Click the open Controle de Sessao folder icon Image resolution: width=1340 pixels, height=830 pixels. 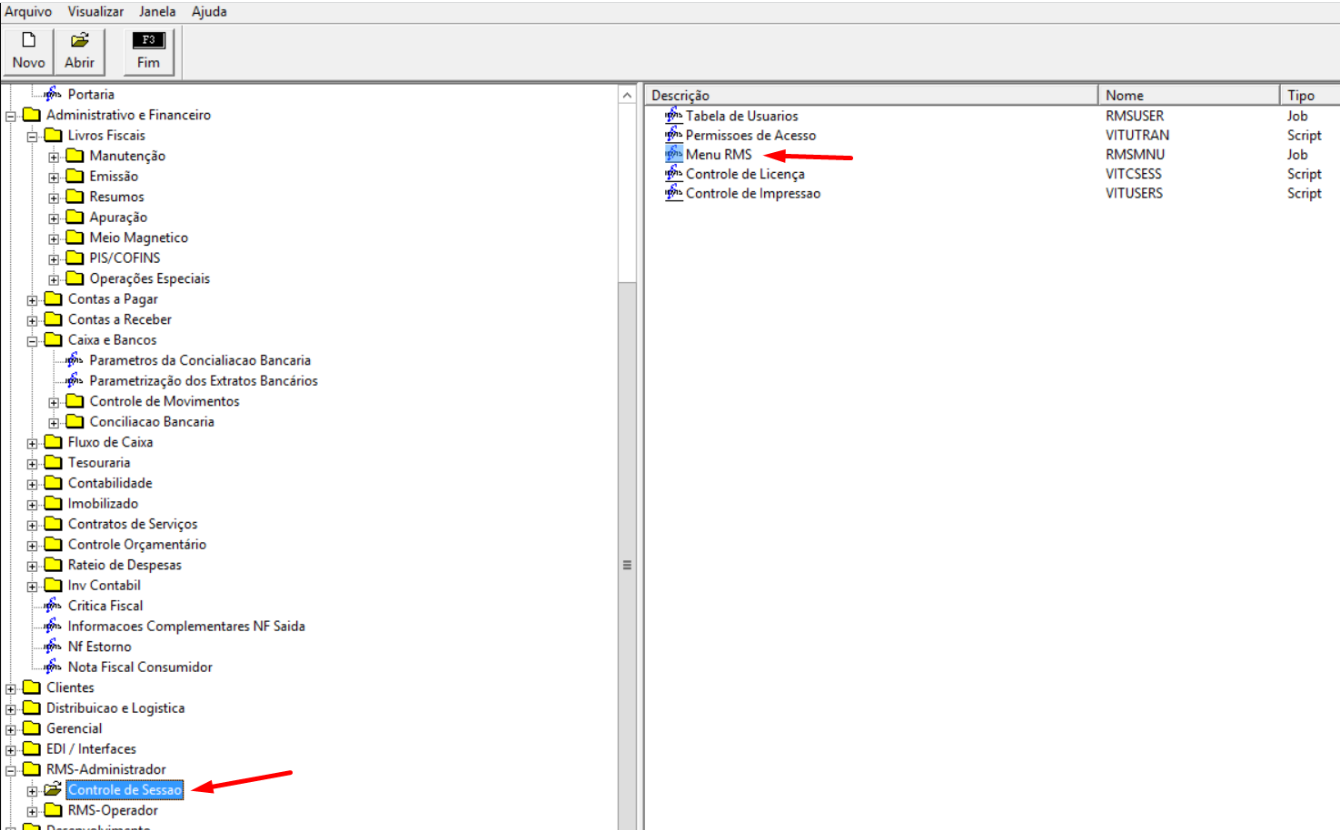(x=54, y=790)
